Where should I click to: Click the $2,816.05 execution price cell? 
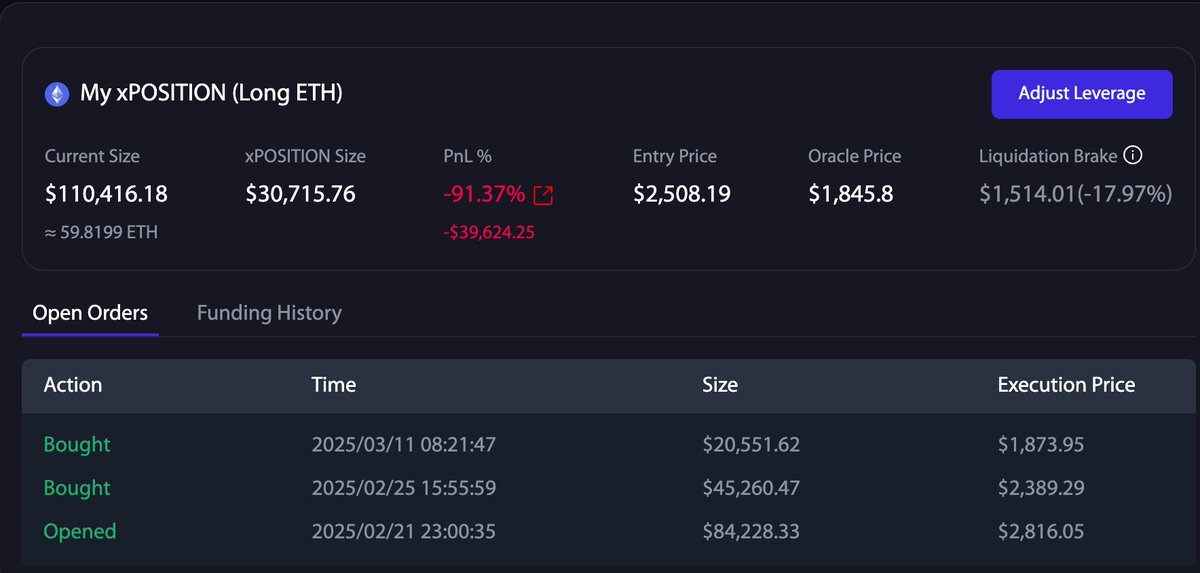tap(1040, 531)
